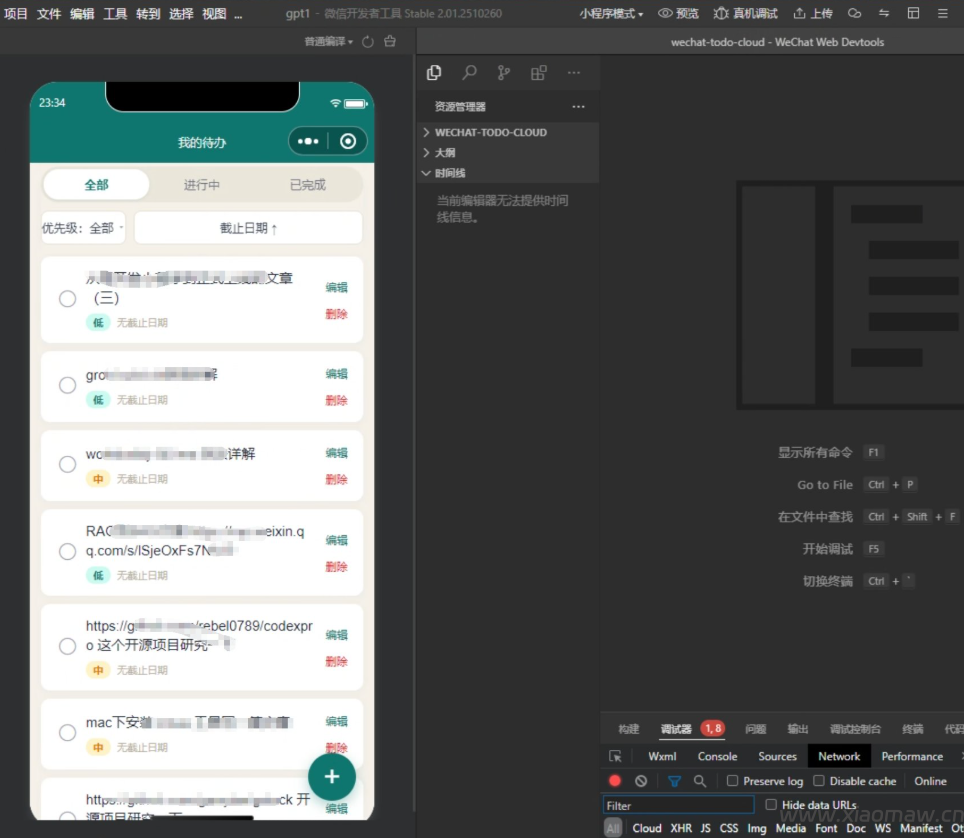Open the Sources devtools tab
This screenshot has width=964, height=838.
(x=777, y=756)
